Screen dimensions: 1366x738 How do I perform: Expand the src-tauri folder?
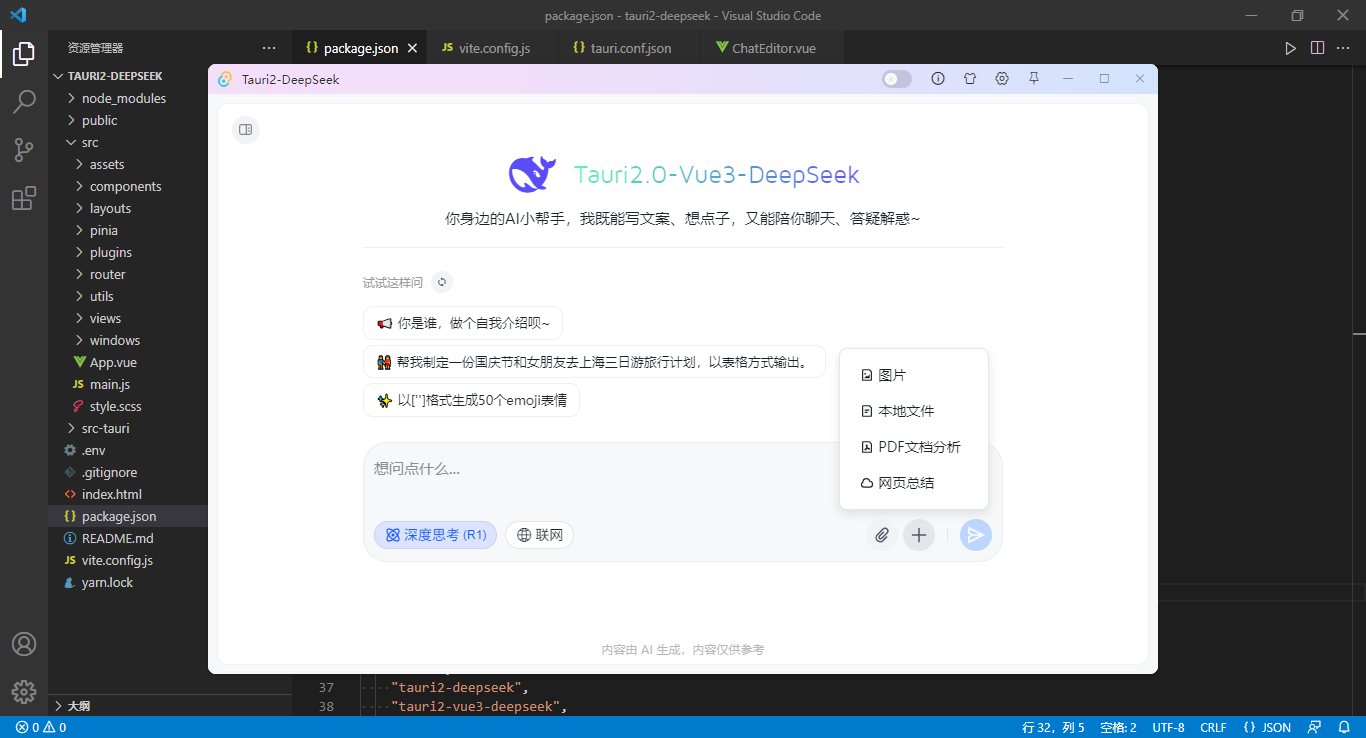(x=128, y=428)
